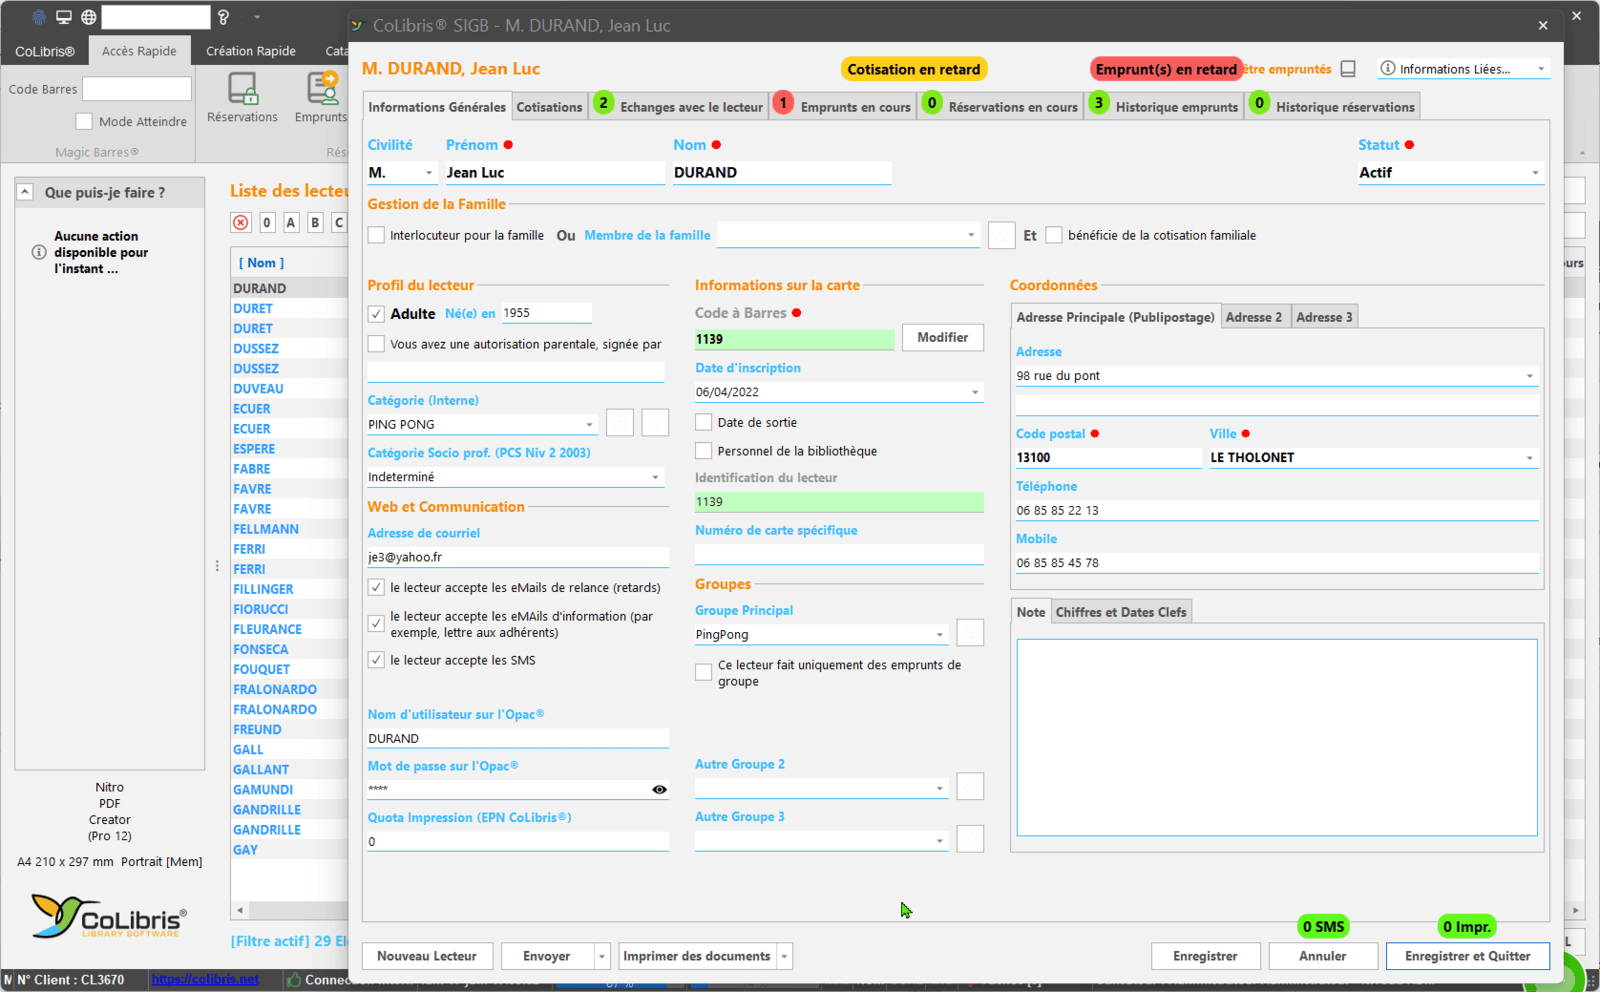Viewport: 1600px width, 992px height.
Task: Reveal the Opac password with eye icon
Action: click(659, 789)
